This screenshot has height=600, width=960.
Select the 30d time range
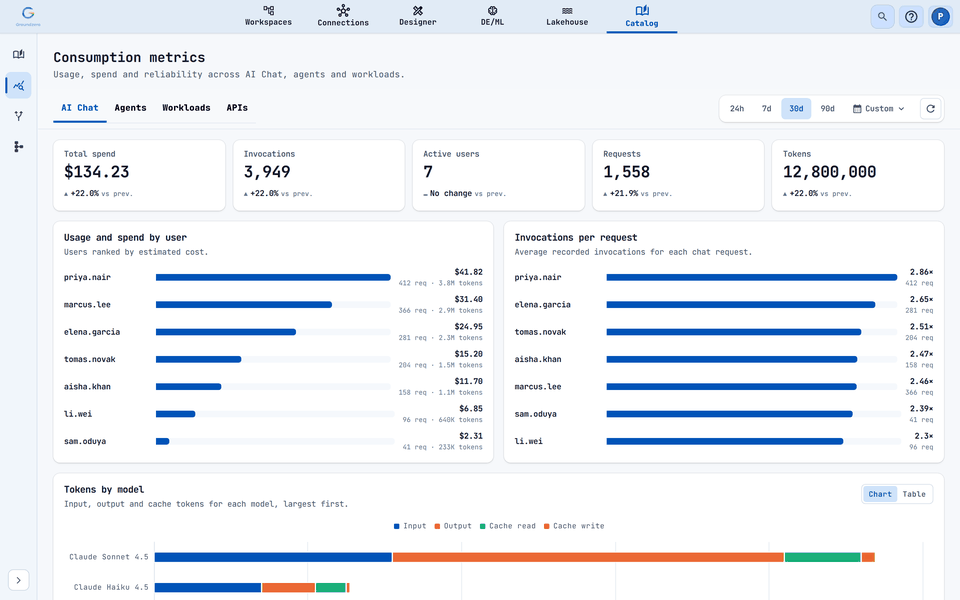pos(796,108)
